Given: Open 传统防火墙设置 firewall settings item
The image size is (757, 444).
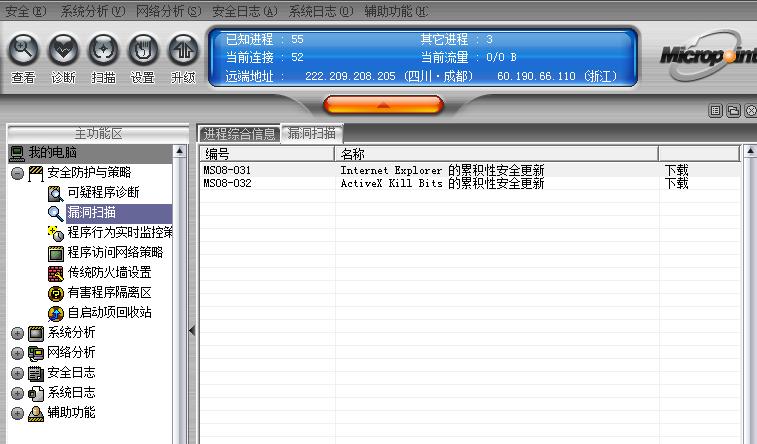Looking at the screenshot, I should (109, 272).
